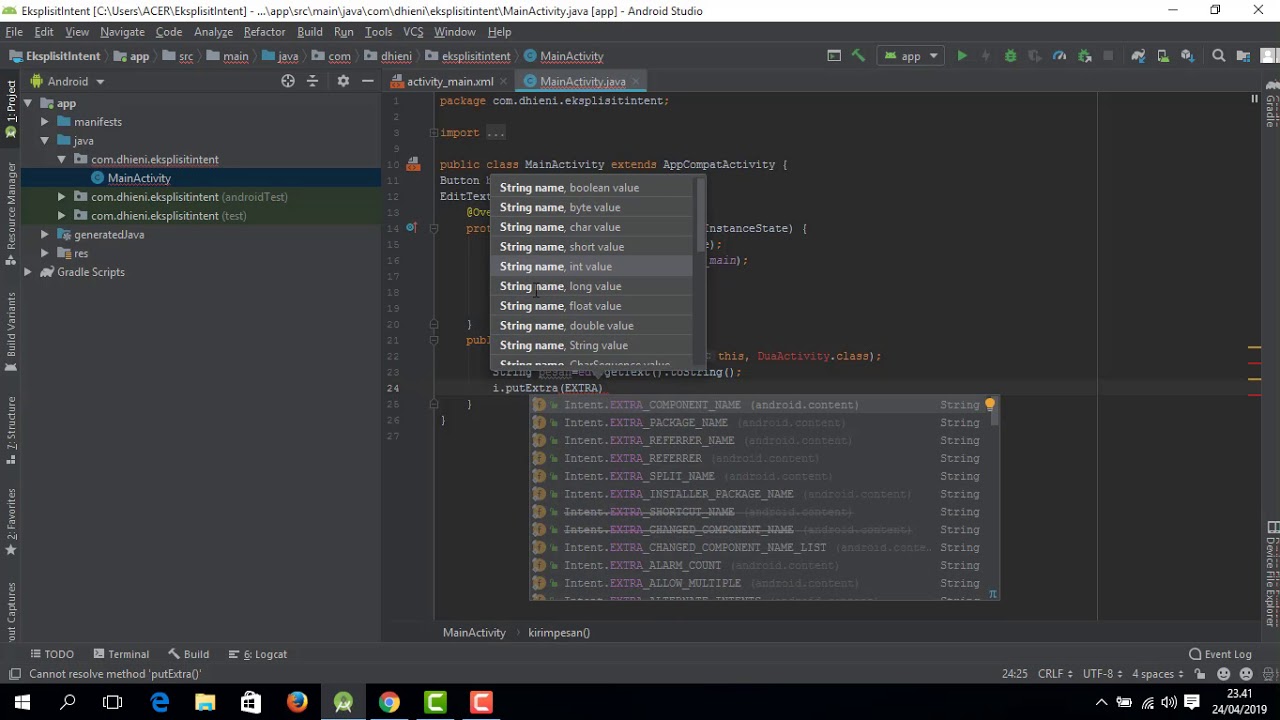Sync project with Gradle files icon
1280x720 pixels.
pyautogui.click(x=1138, y=56)
